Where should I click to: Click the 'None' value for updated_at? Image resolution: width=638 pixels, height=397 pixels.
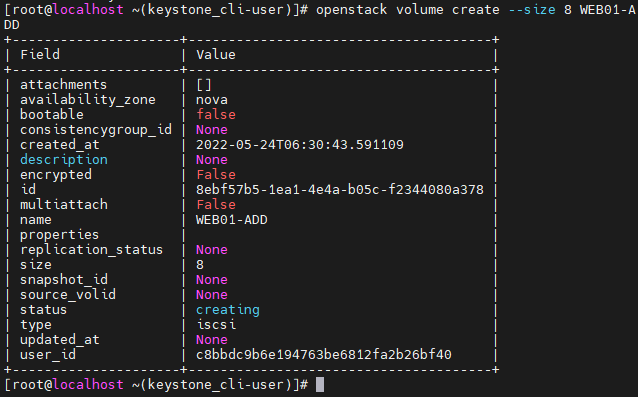(x=212, y=340)
